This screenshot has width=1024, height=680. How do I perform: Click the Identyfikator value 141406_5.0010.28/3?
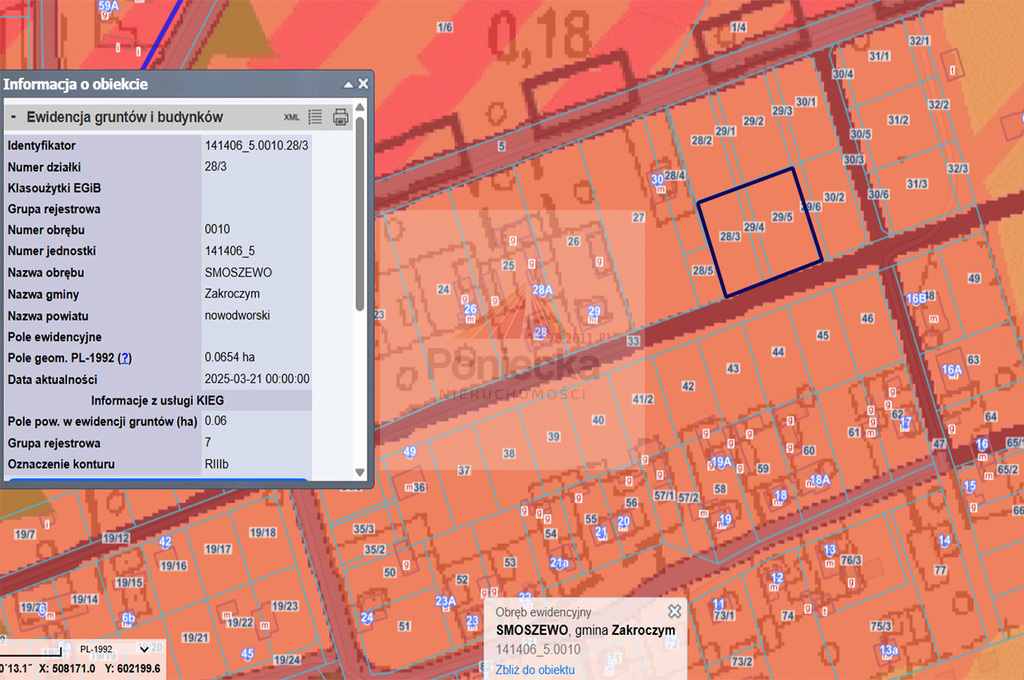tap(257, 146)
